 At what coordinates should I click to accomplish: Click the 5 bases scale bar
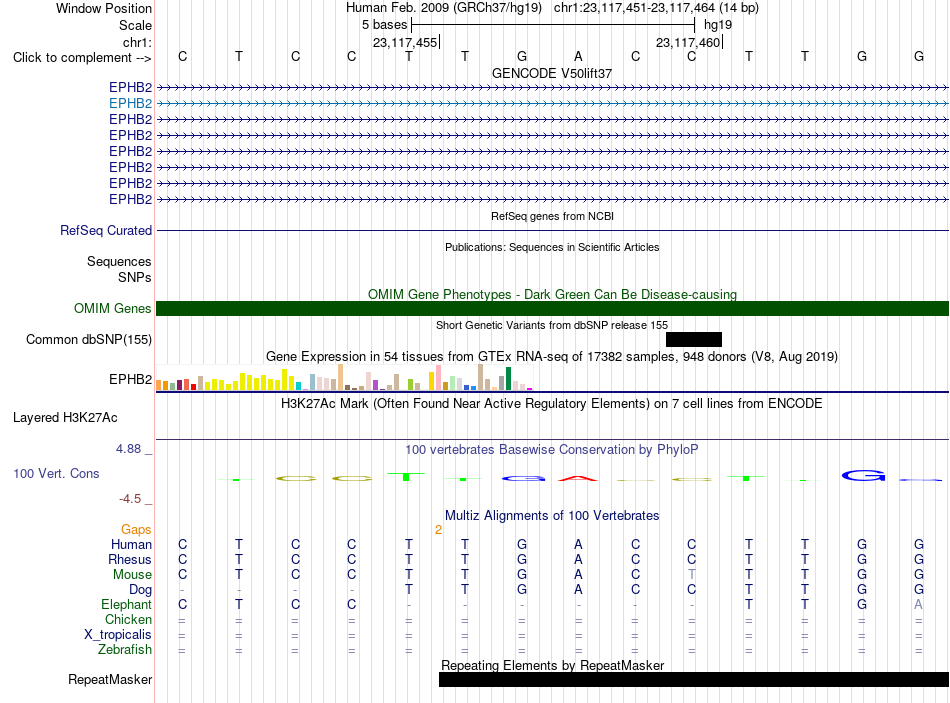(x=553, y=25)
